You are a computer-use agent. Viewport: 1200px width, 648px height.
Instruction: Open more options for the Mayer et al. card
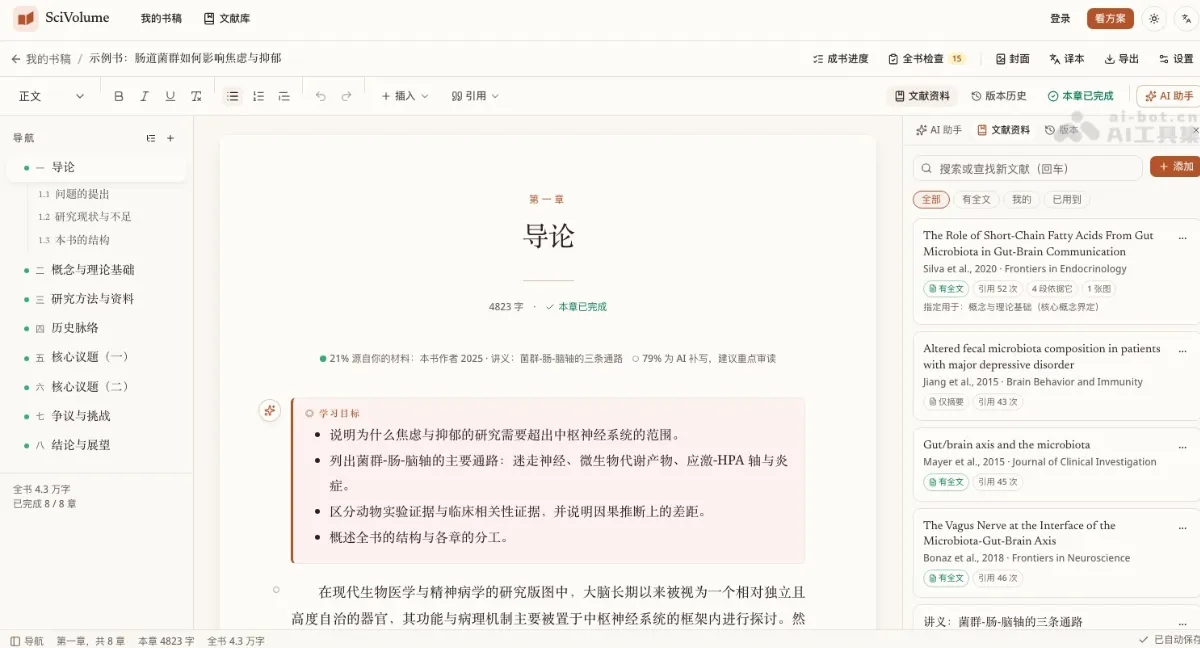pos(1183,445)
